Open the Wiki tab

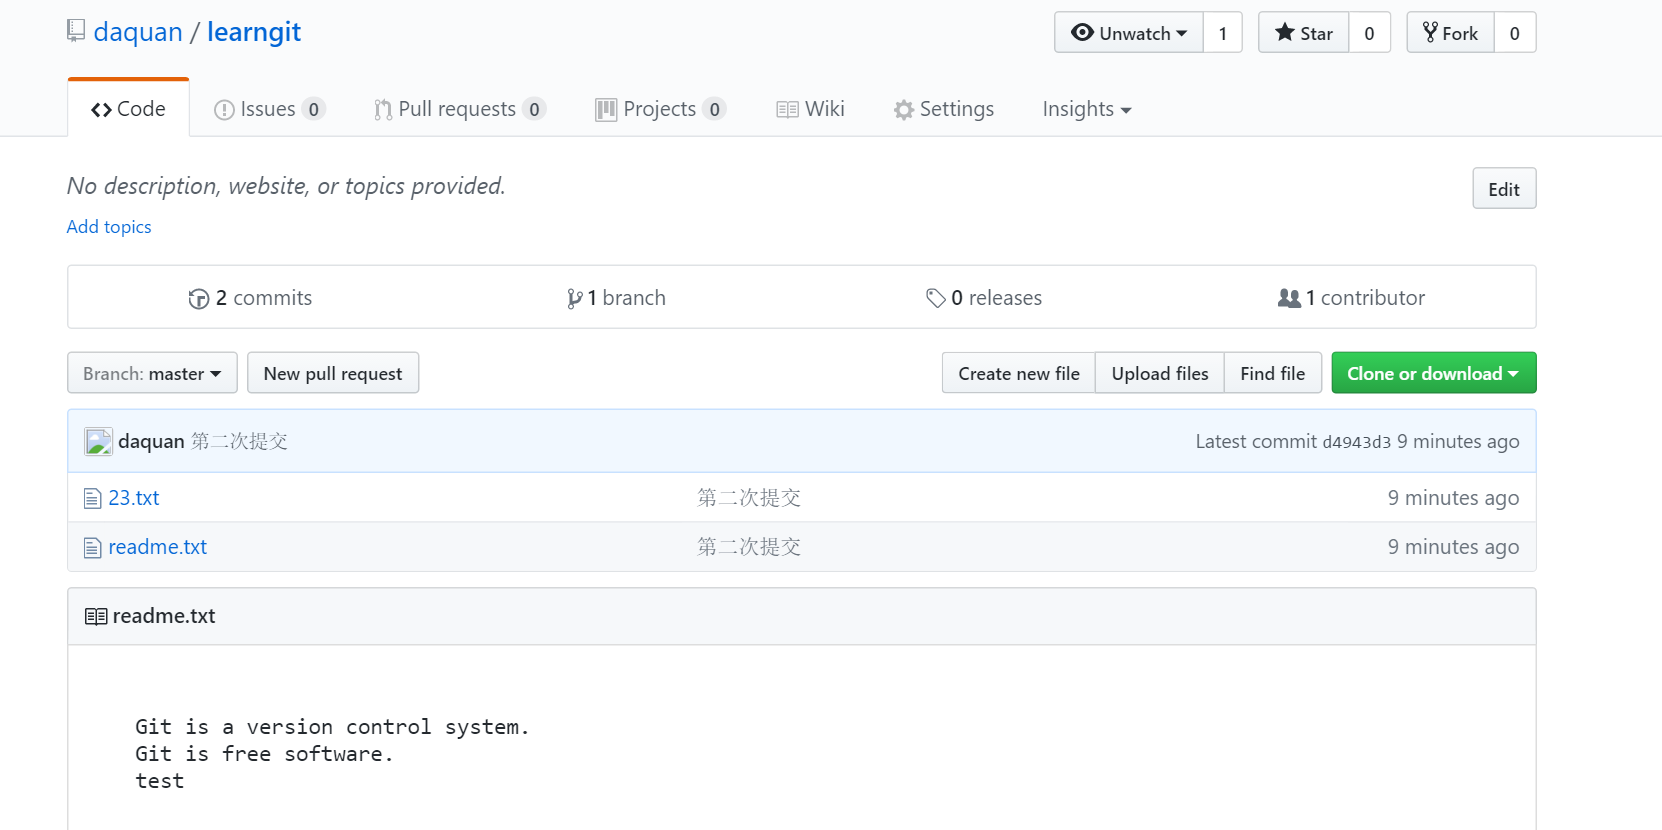click(x=811, y=109)
